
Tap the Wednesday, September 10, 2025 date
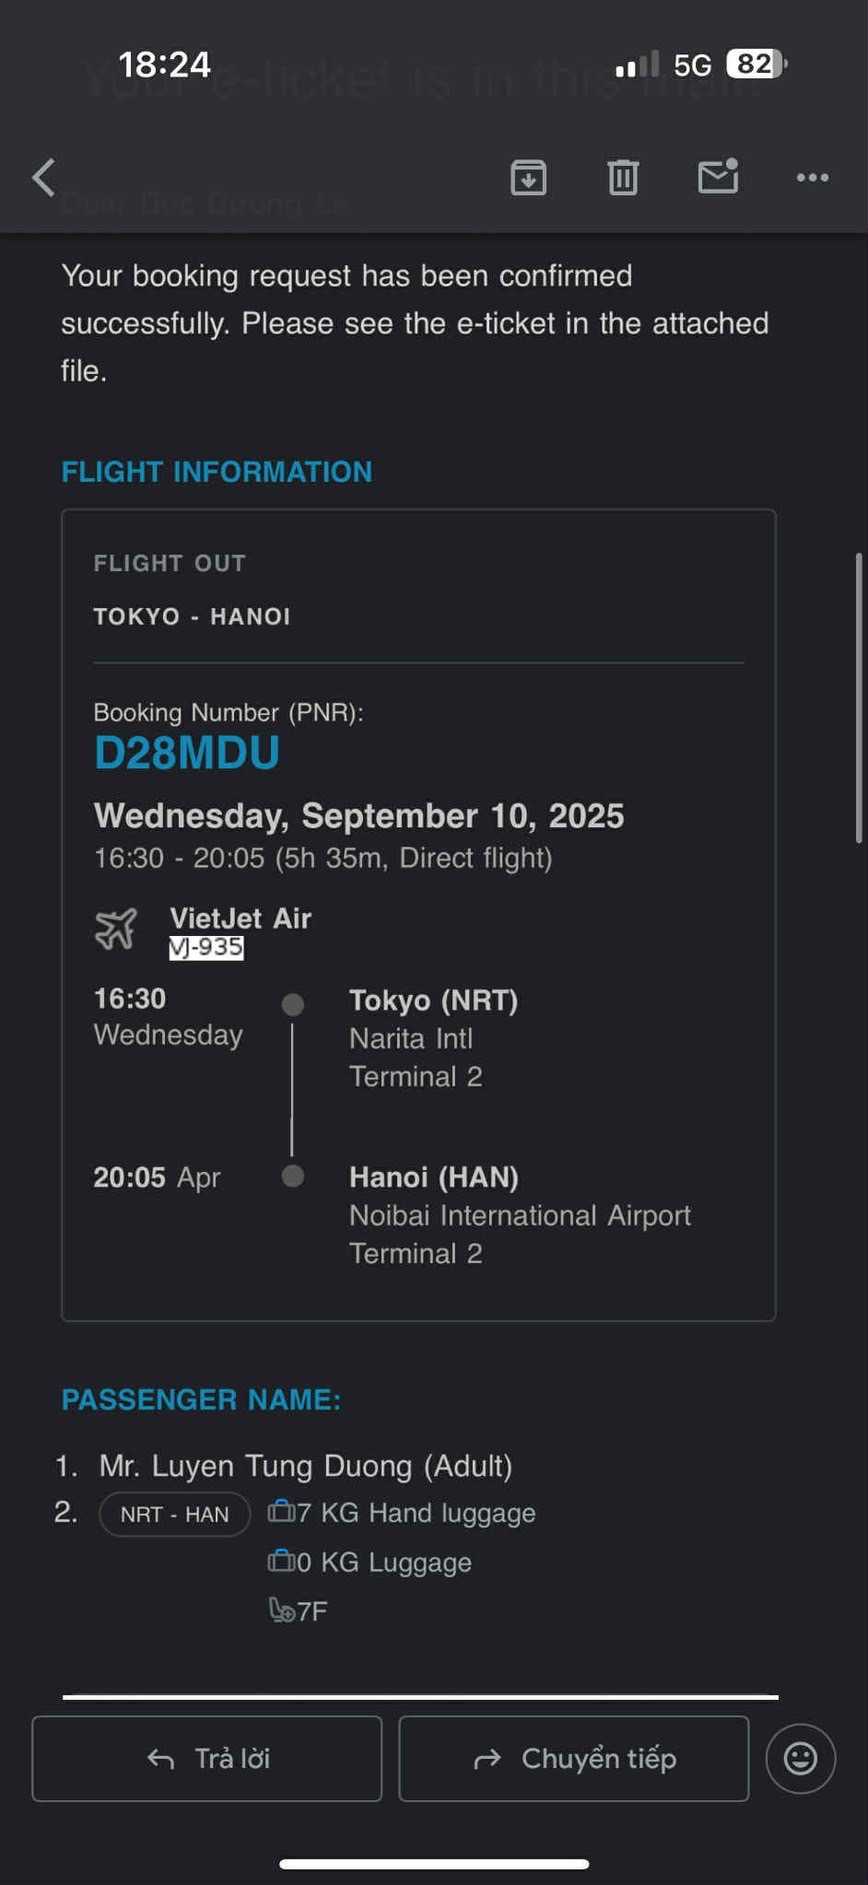coord(358,816)
